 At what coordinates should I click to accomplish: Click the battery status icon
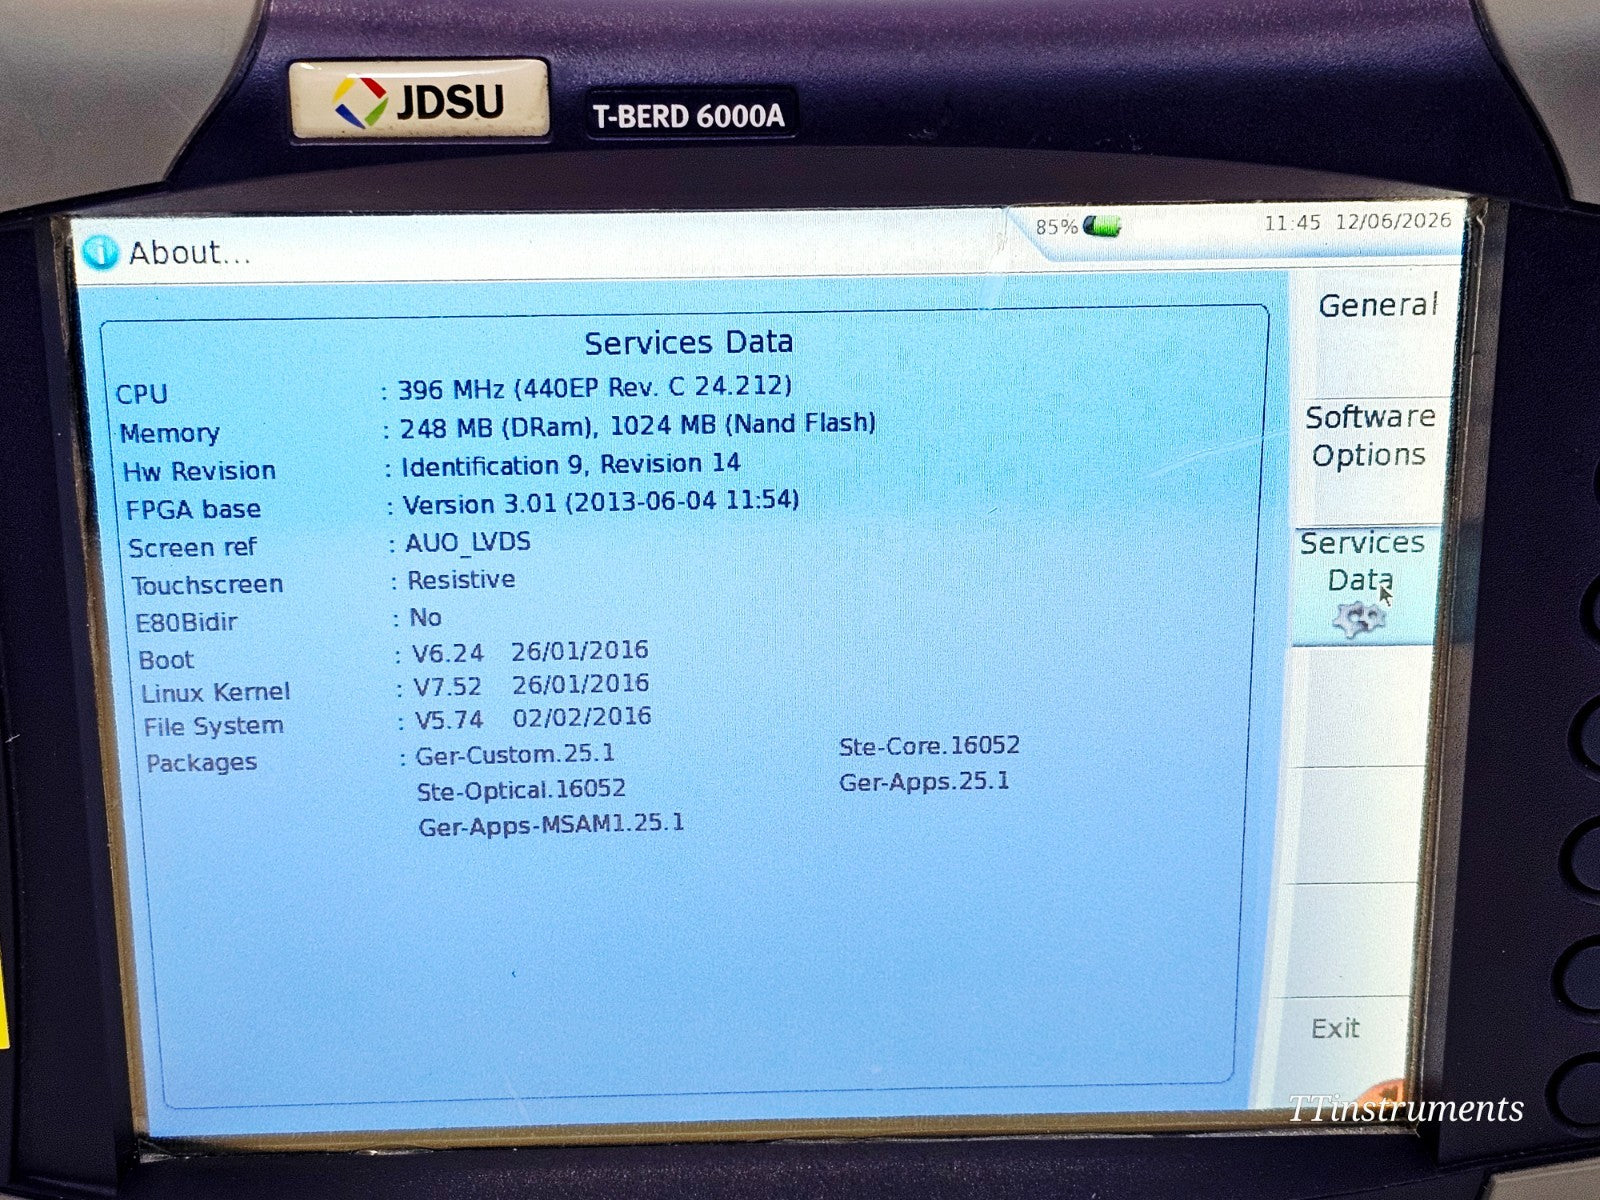1103,226
